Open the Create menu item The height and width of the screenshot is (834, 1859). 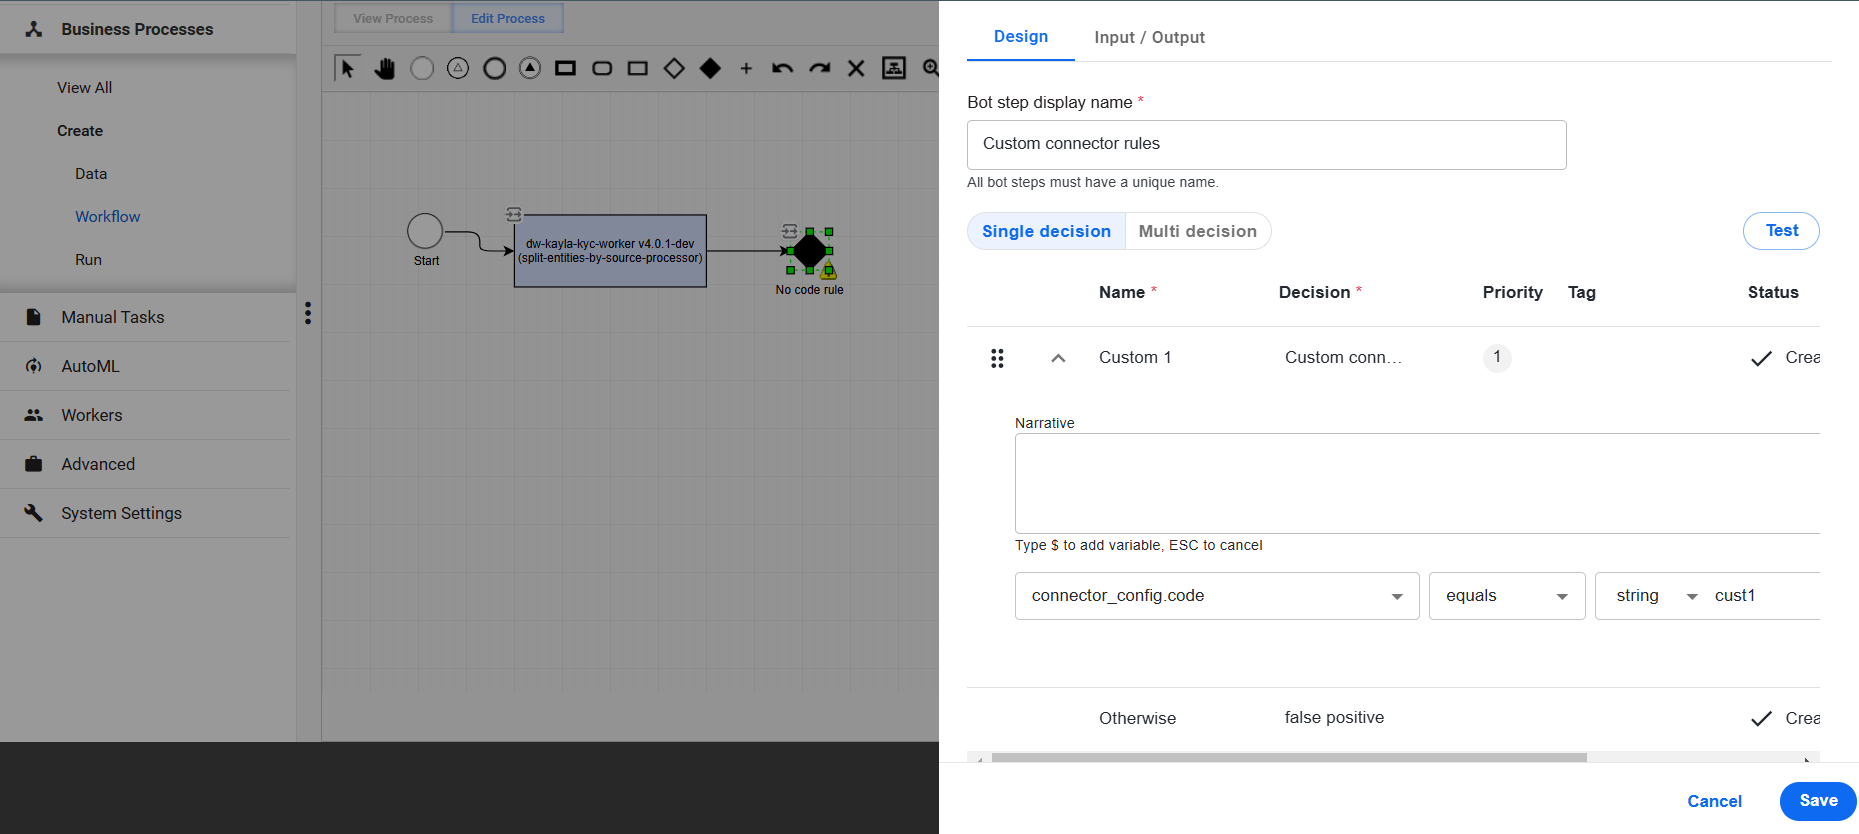point(80,131)
